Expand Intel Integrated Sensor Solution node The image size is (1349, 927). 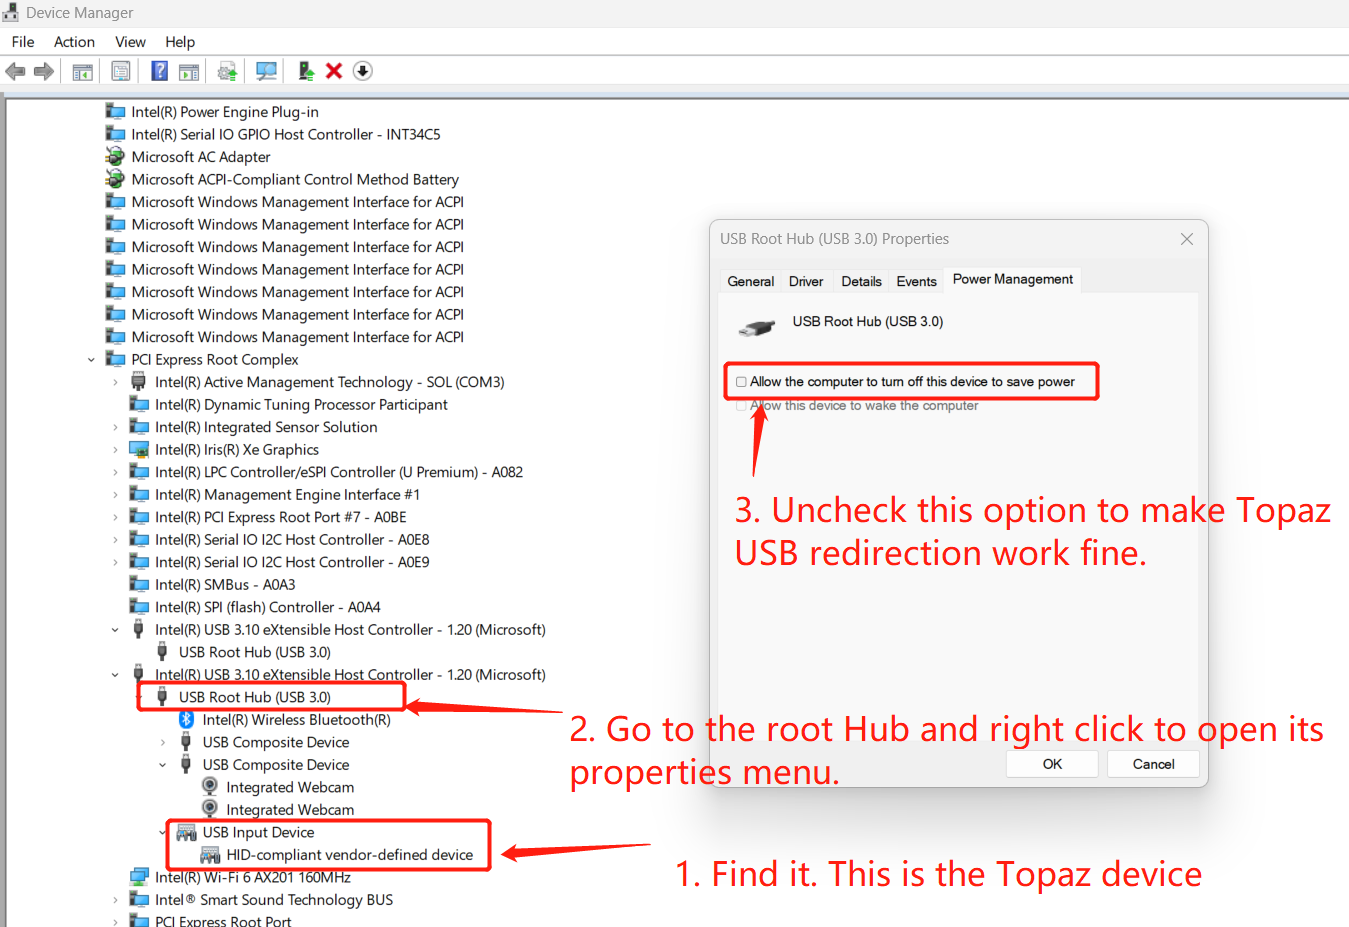(115, 427)
